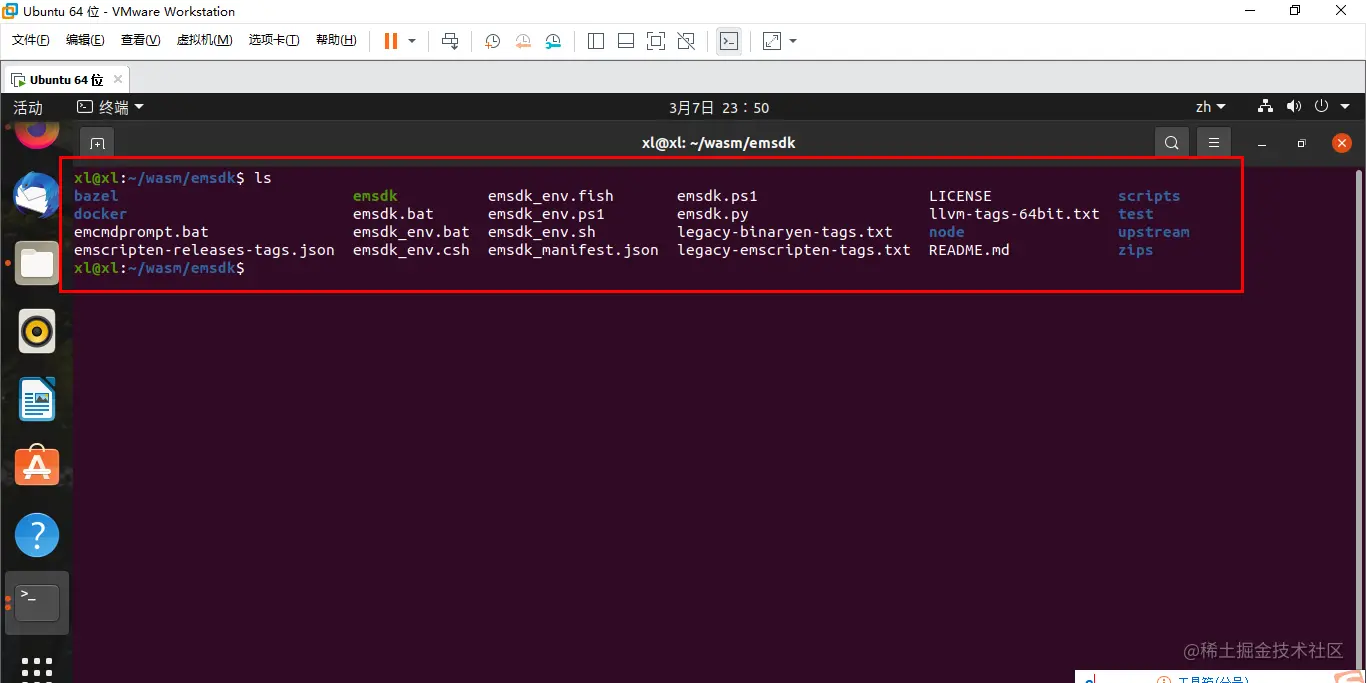Open the 选项卡(T) menu

pos(274,40)
